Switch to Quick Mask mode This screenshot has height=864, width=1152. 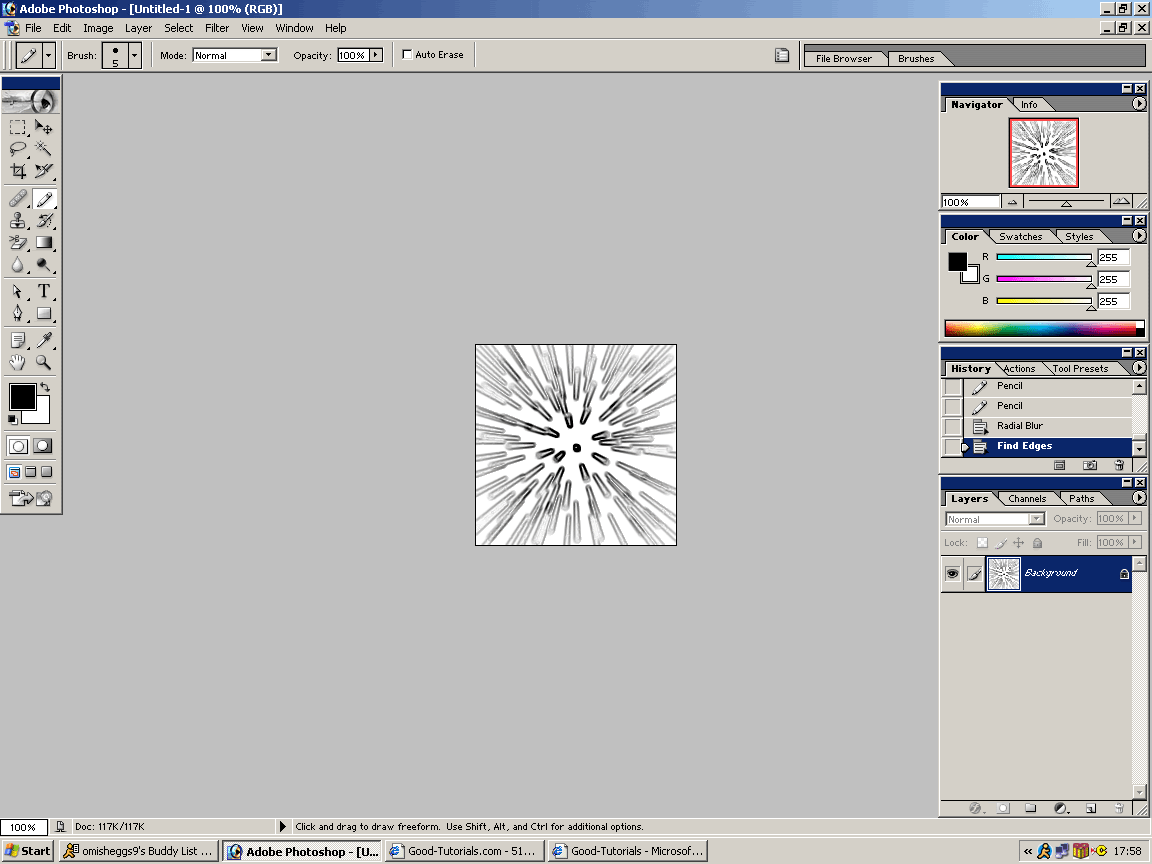(x=43, y=445)
